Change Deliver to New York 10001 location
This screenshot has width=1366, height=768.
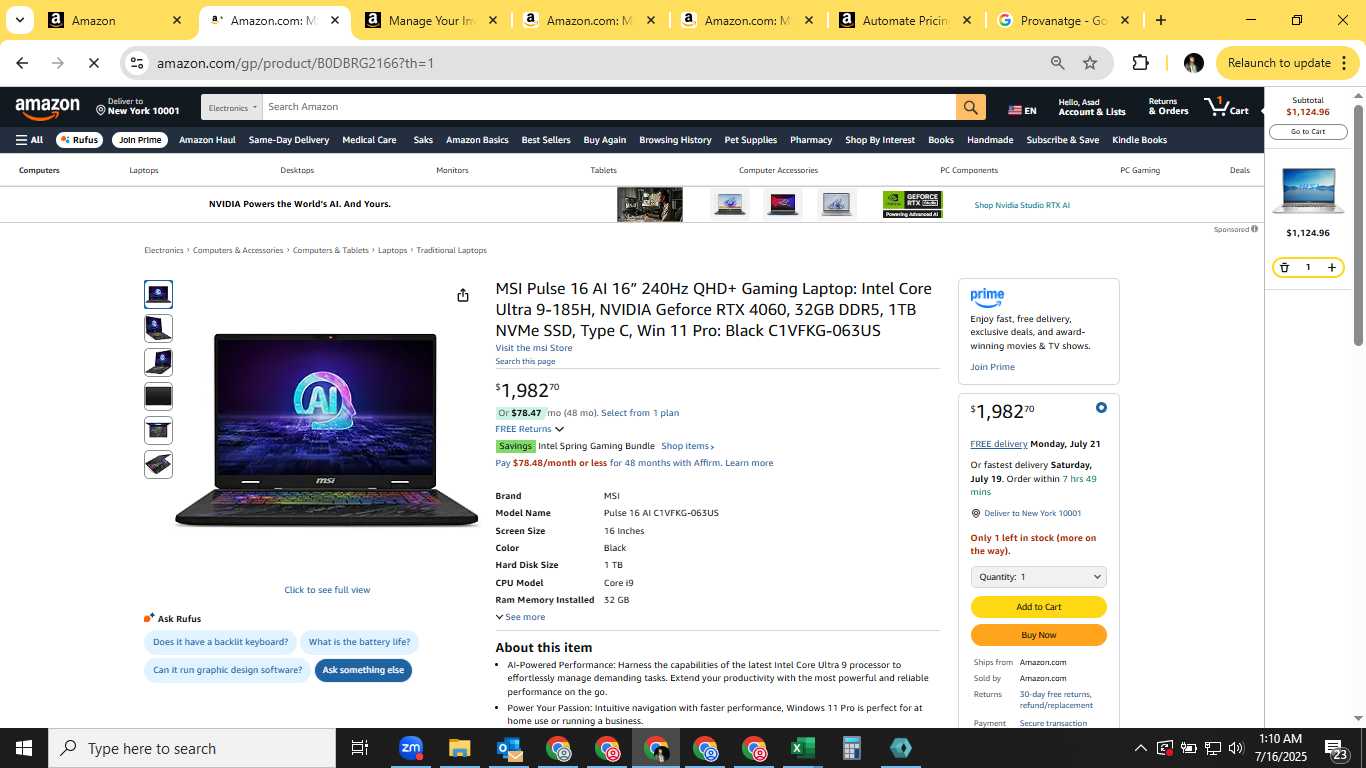(x=138, y=107)
